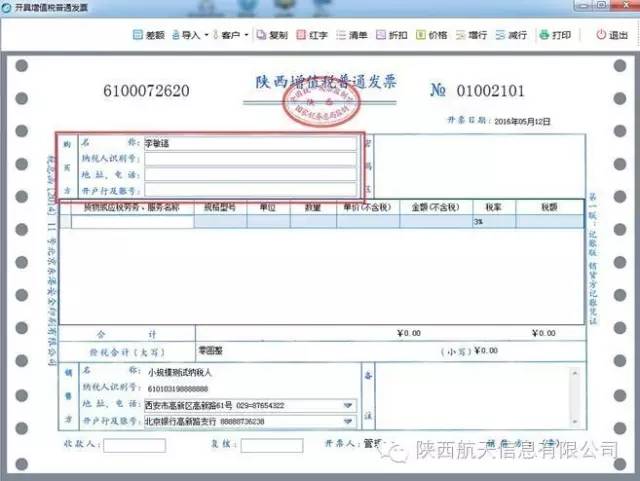
Task: Click the remarks scrollbar up arrow
Action: [575, 372]
